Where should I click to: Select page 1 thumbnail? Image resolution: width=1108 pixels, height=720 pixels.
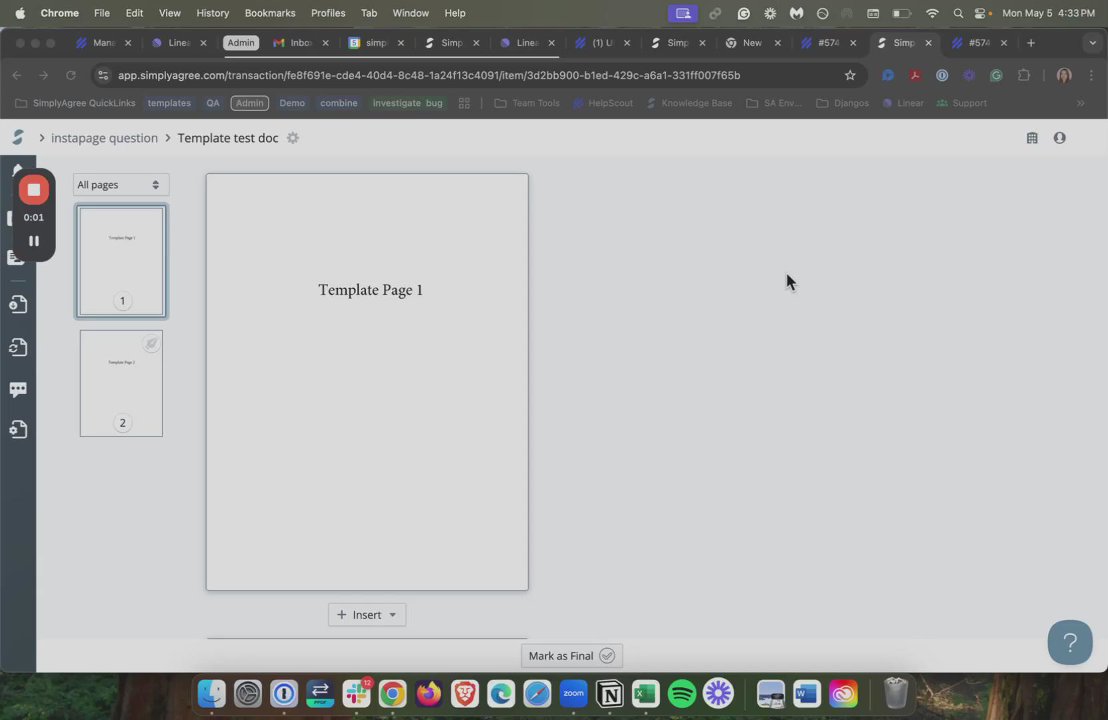click(x=122, y=261)
